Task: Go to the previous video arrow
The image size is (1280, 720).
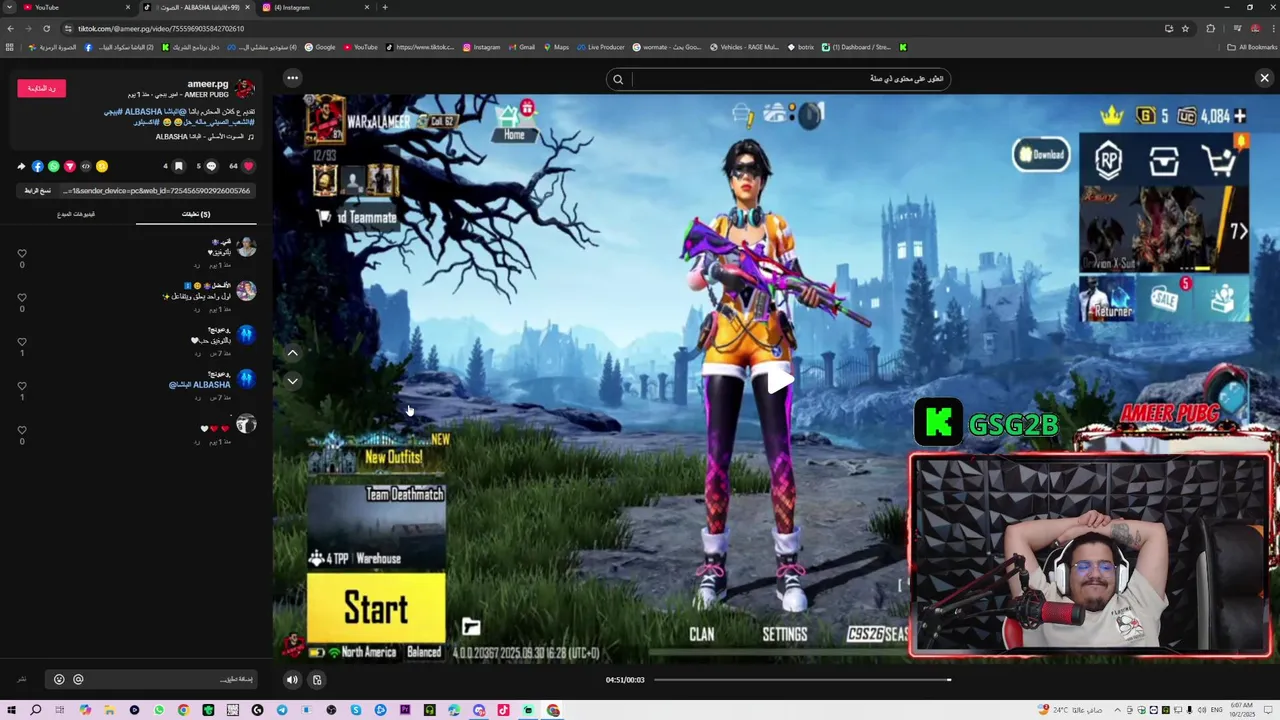Action: click(292, 353)
